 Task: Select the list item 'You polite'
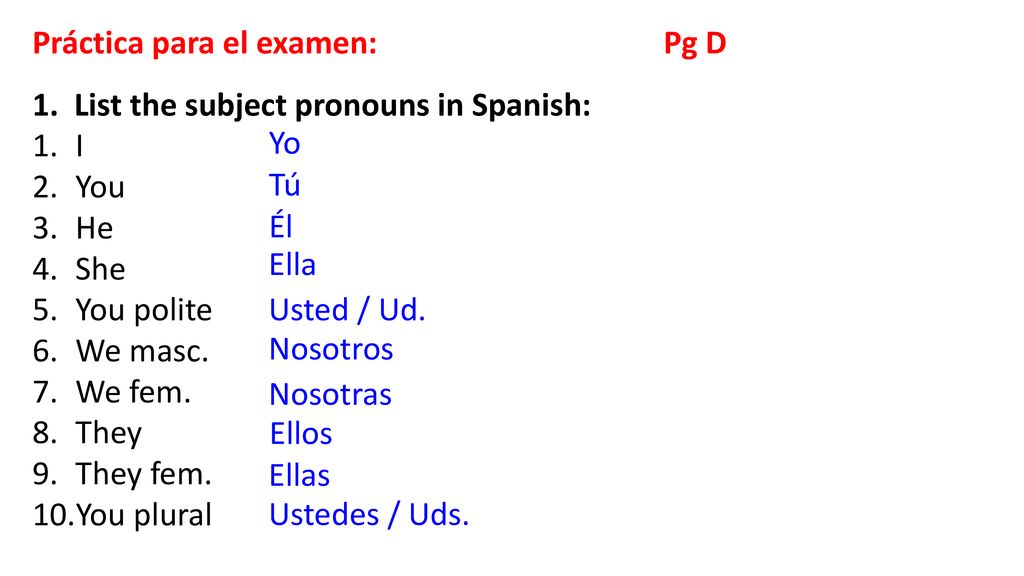click(x=144, y=311)
